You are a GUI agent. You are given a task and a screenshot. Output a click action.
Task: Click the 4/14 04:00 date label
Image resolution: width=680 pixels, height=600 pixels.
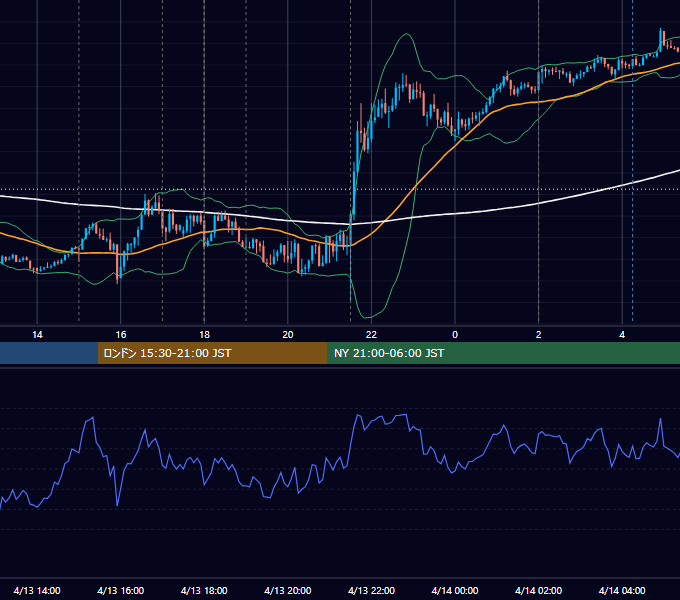(622, 590)
